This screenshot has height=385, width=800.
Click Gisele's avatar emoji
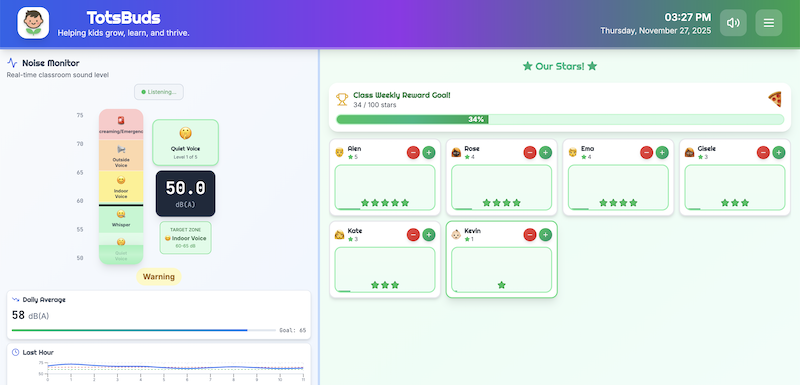click(x=689, y=152)
